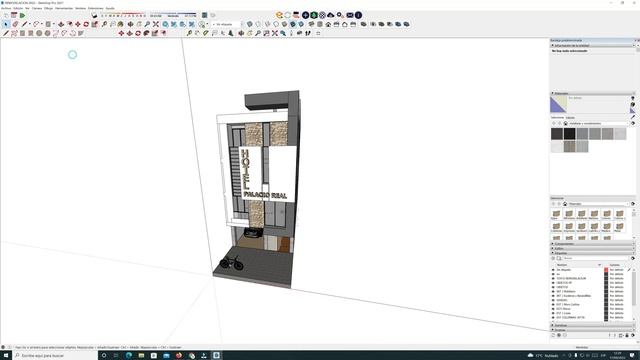Select the Zoom Extents tool in bottom row
This screenshot has height=360, width=640.
click(275, 33)
